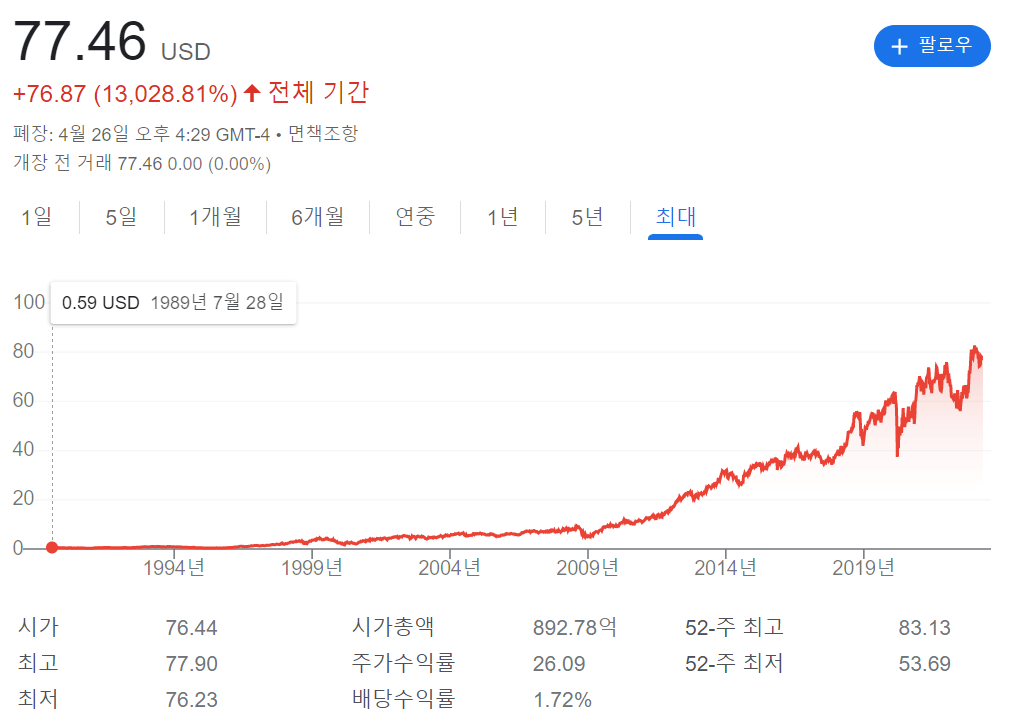Select the 연중 time range

tap(414, 217)
